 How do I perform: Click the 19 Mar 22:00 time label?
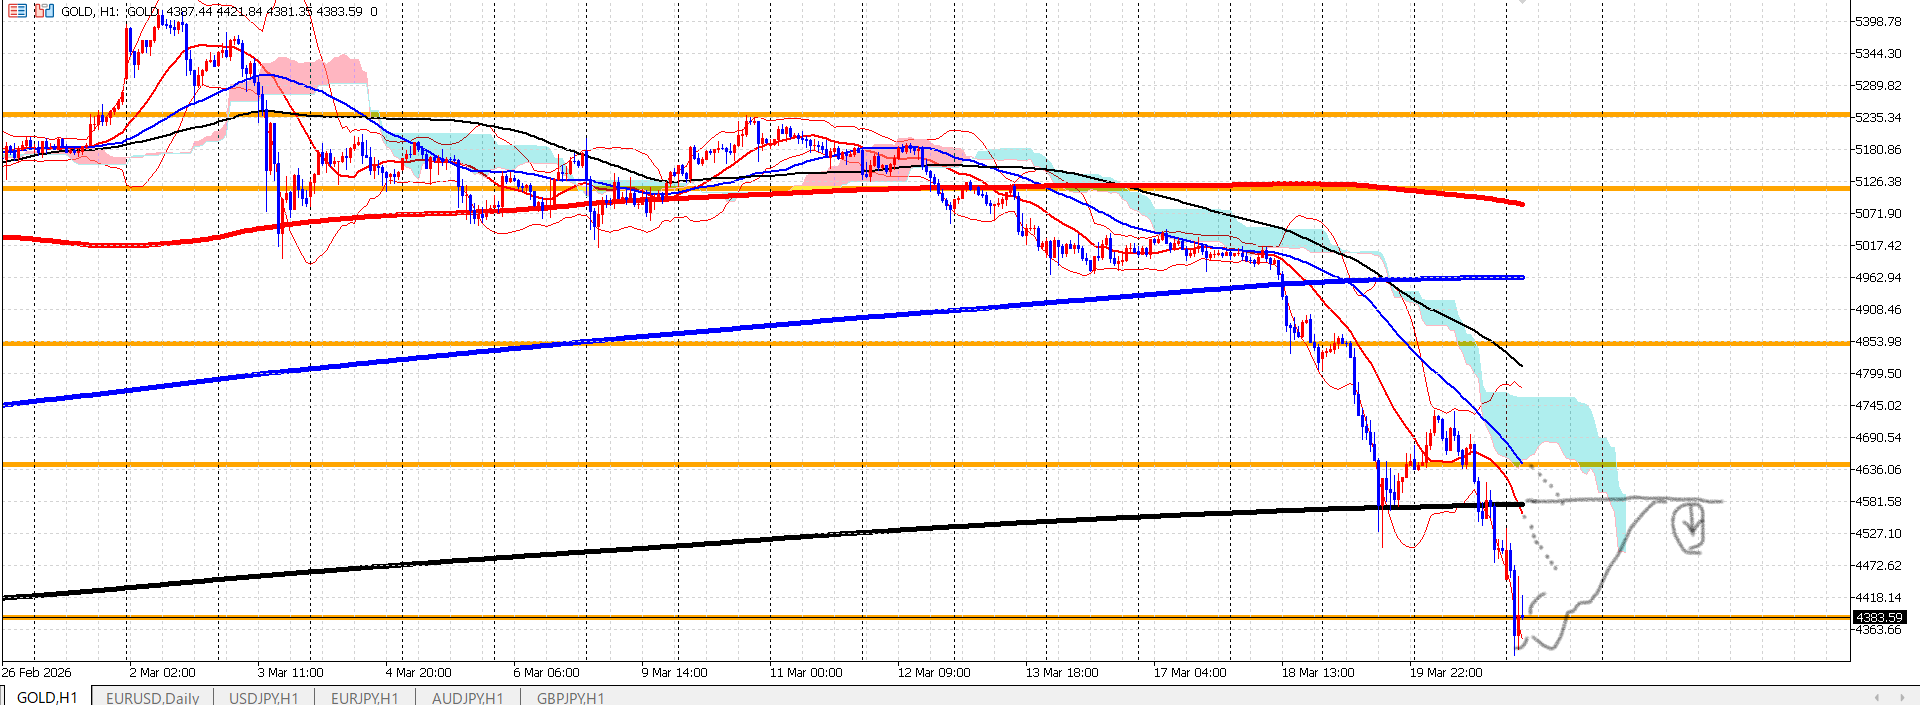pos(1446,672)
